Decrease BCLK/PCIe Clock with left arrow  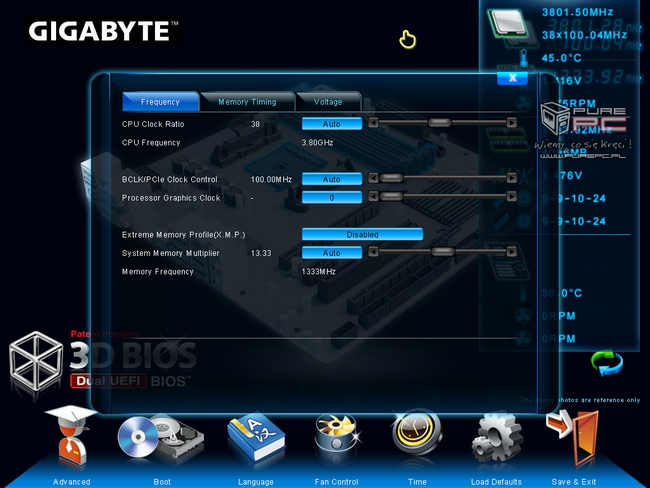point(374,178)
